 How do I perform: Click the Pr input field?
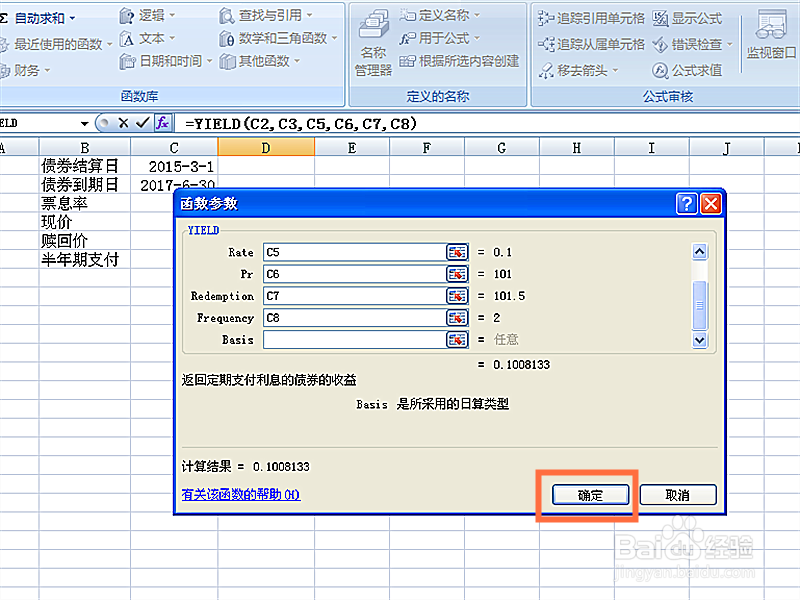(x=355, y=274)
